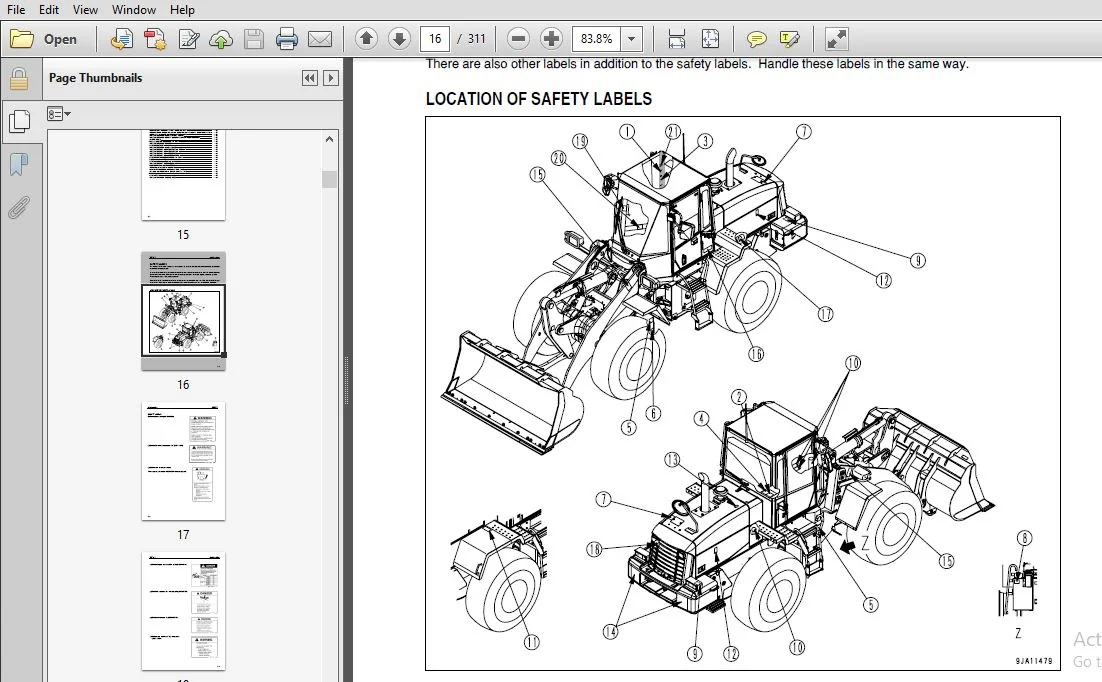The width and height of the screenshot is (1102, 682).
Task: Click the zoom value field 83.8%
Action: tap(596, 39)
